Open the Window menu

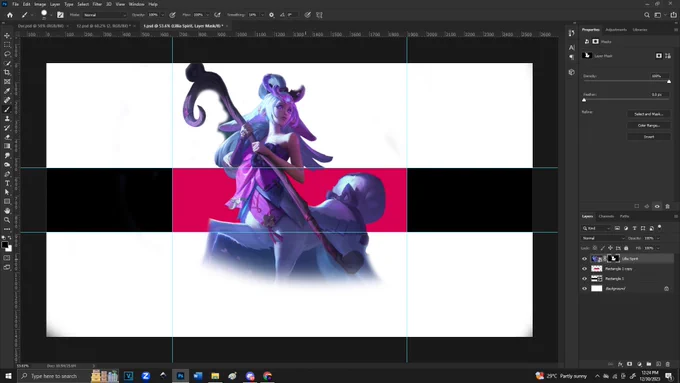click(x=136, y=4)
